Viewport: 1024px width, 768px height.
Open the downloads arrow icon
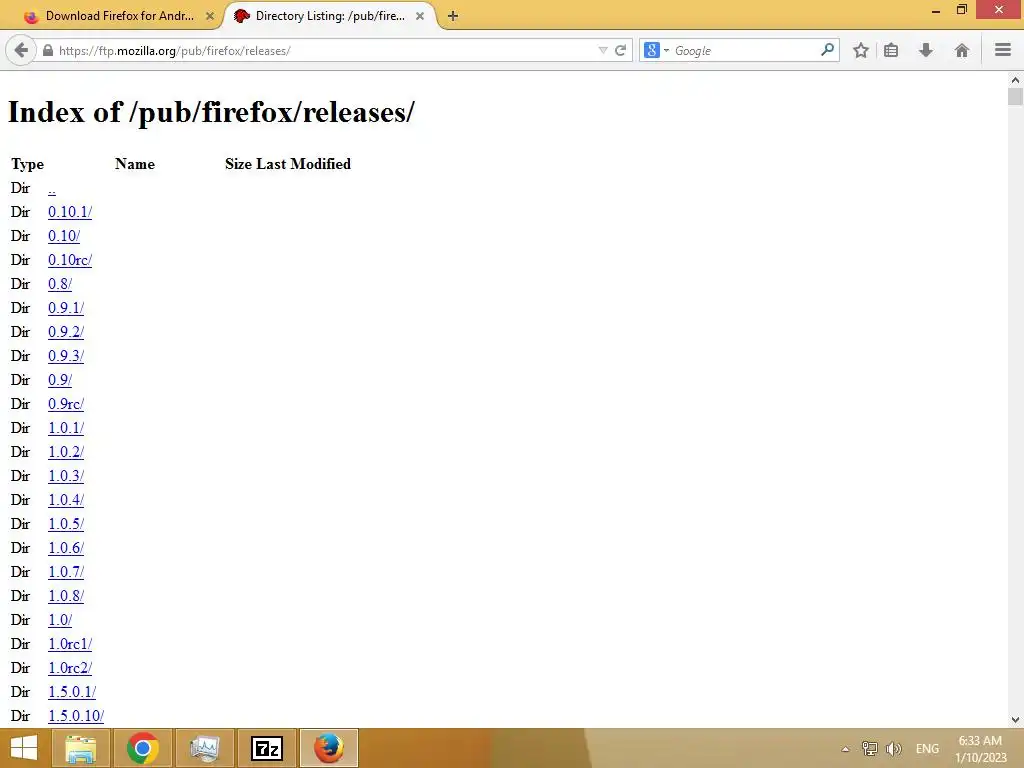pos(926,50)
